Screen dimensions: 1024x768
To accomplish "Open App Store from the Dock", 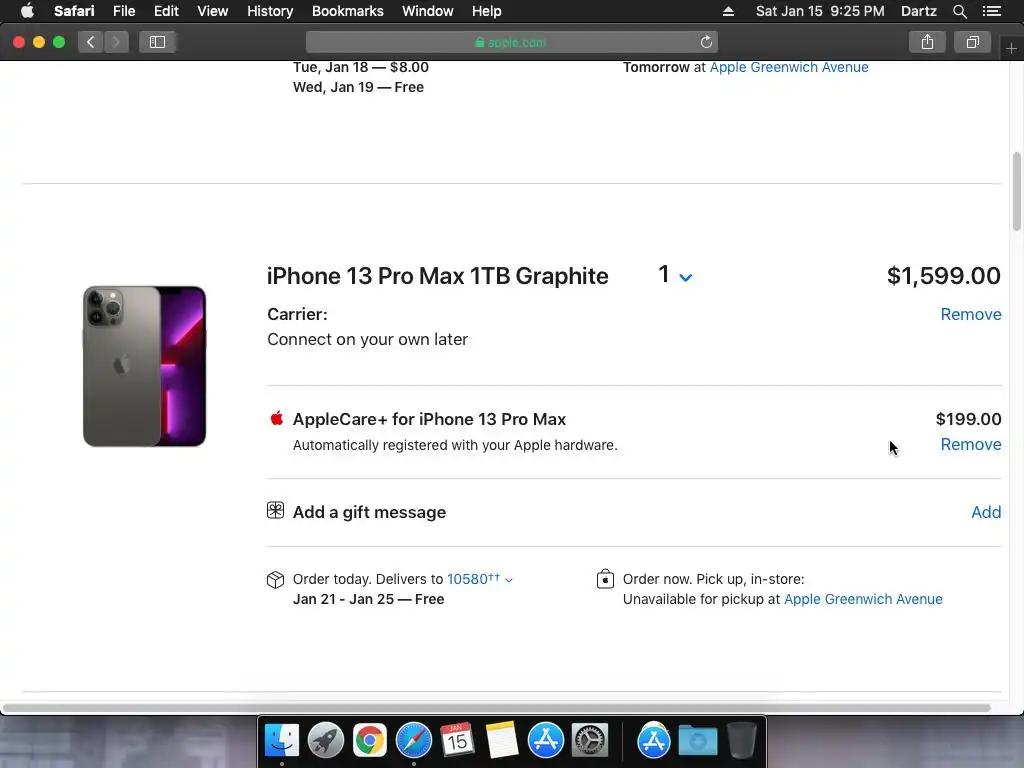I will click(x=545, y=741).
